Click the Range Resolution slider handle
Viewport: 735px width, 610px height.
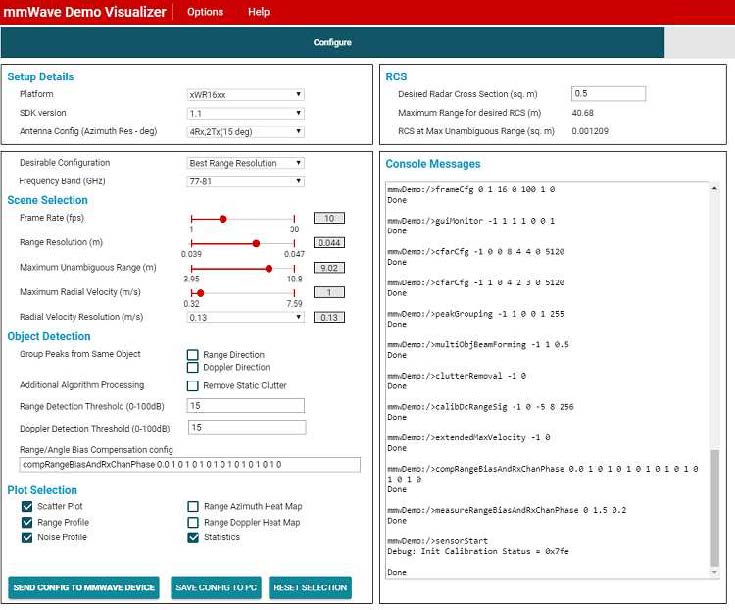(256, 243)
